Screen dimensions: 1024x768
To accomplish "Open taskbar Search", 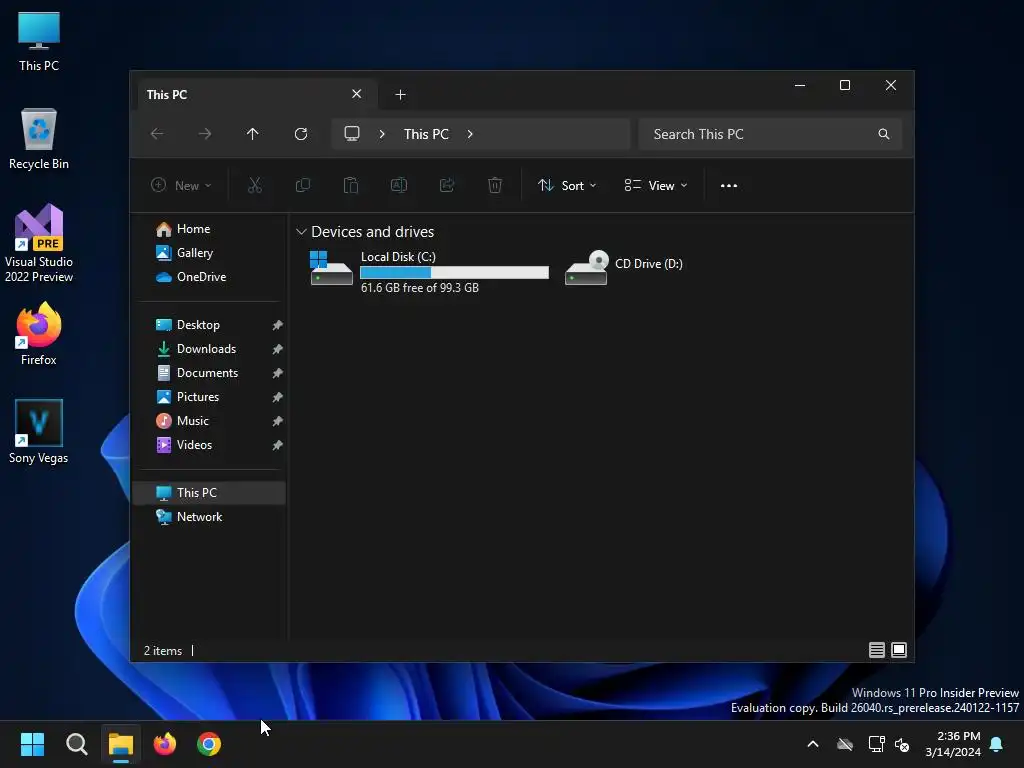I will (x=76, y=744).
